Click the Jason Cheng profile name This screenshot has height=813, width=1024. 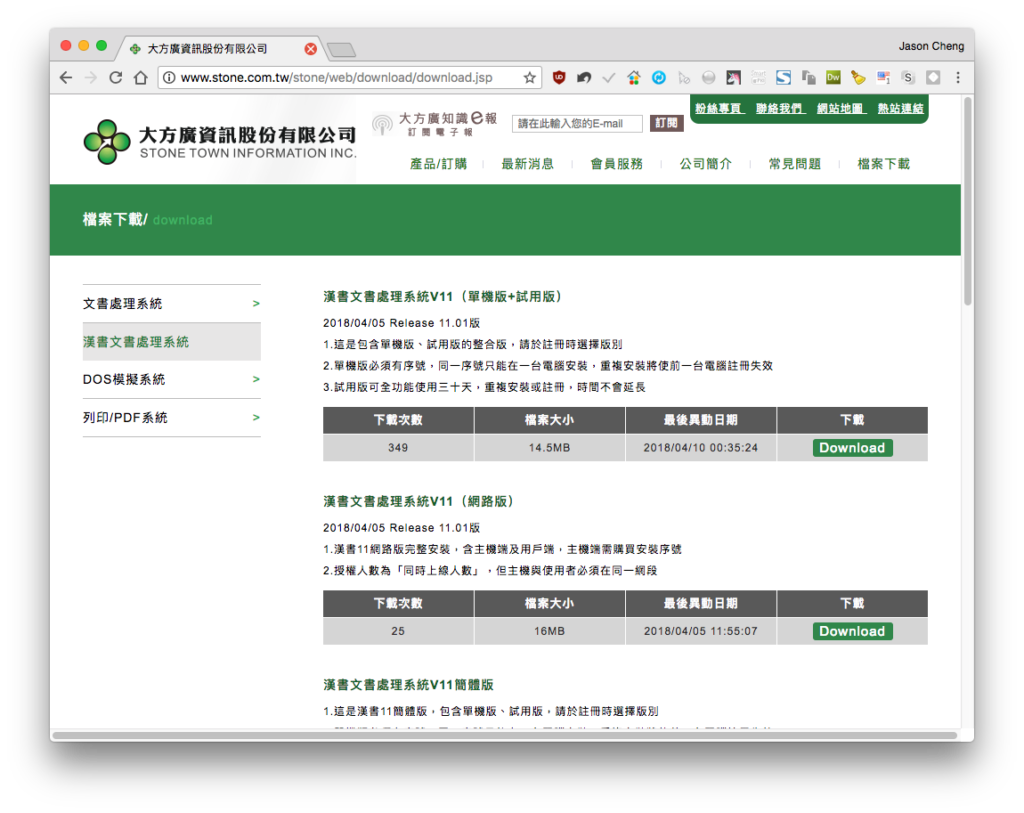pos(931,46)
